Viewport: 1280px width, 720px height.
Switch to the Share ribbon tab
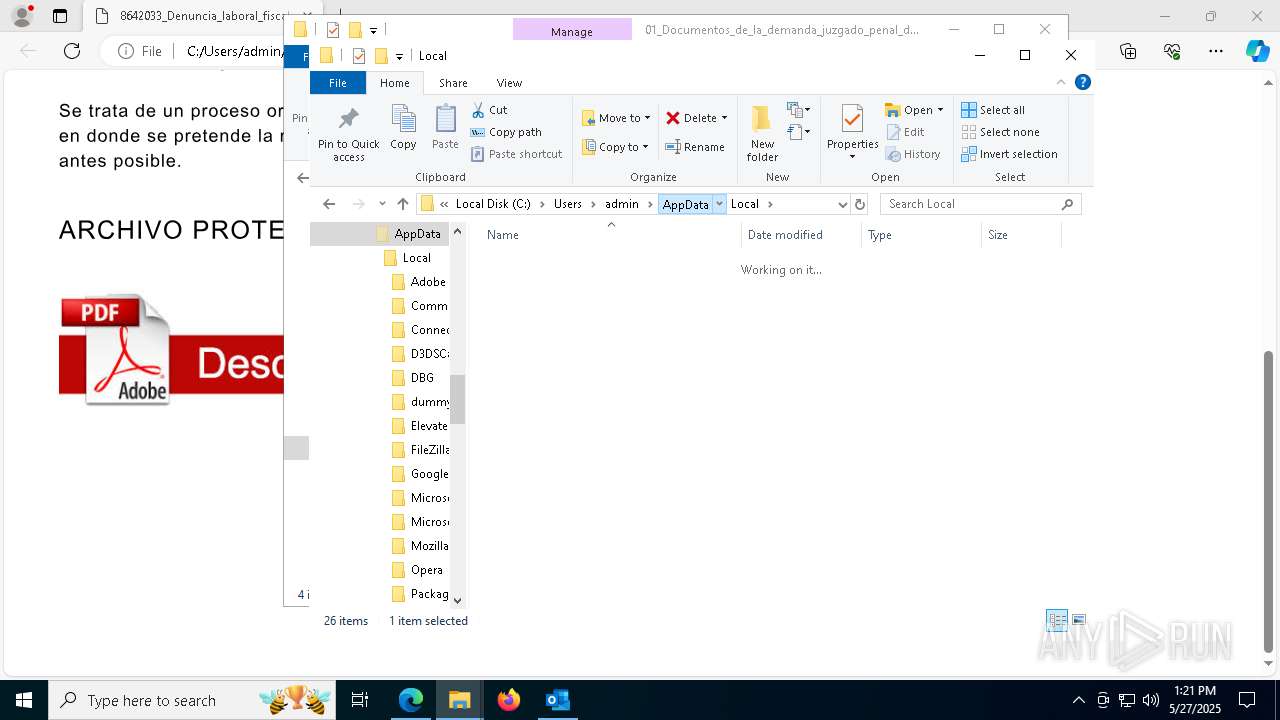[453, 83]
